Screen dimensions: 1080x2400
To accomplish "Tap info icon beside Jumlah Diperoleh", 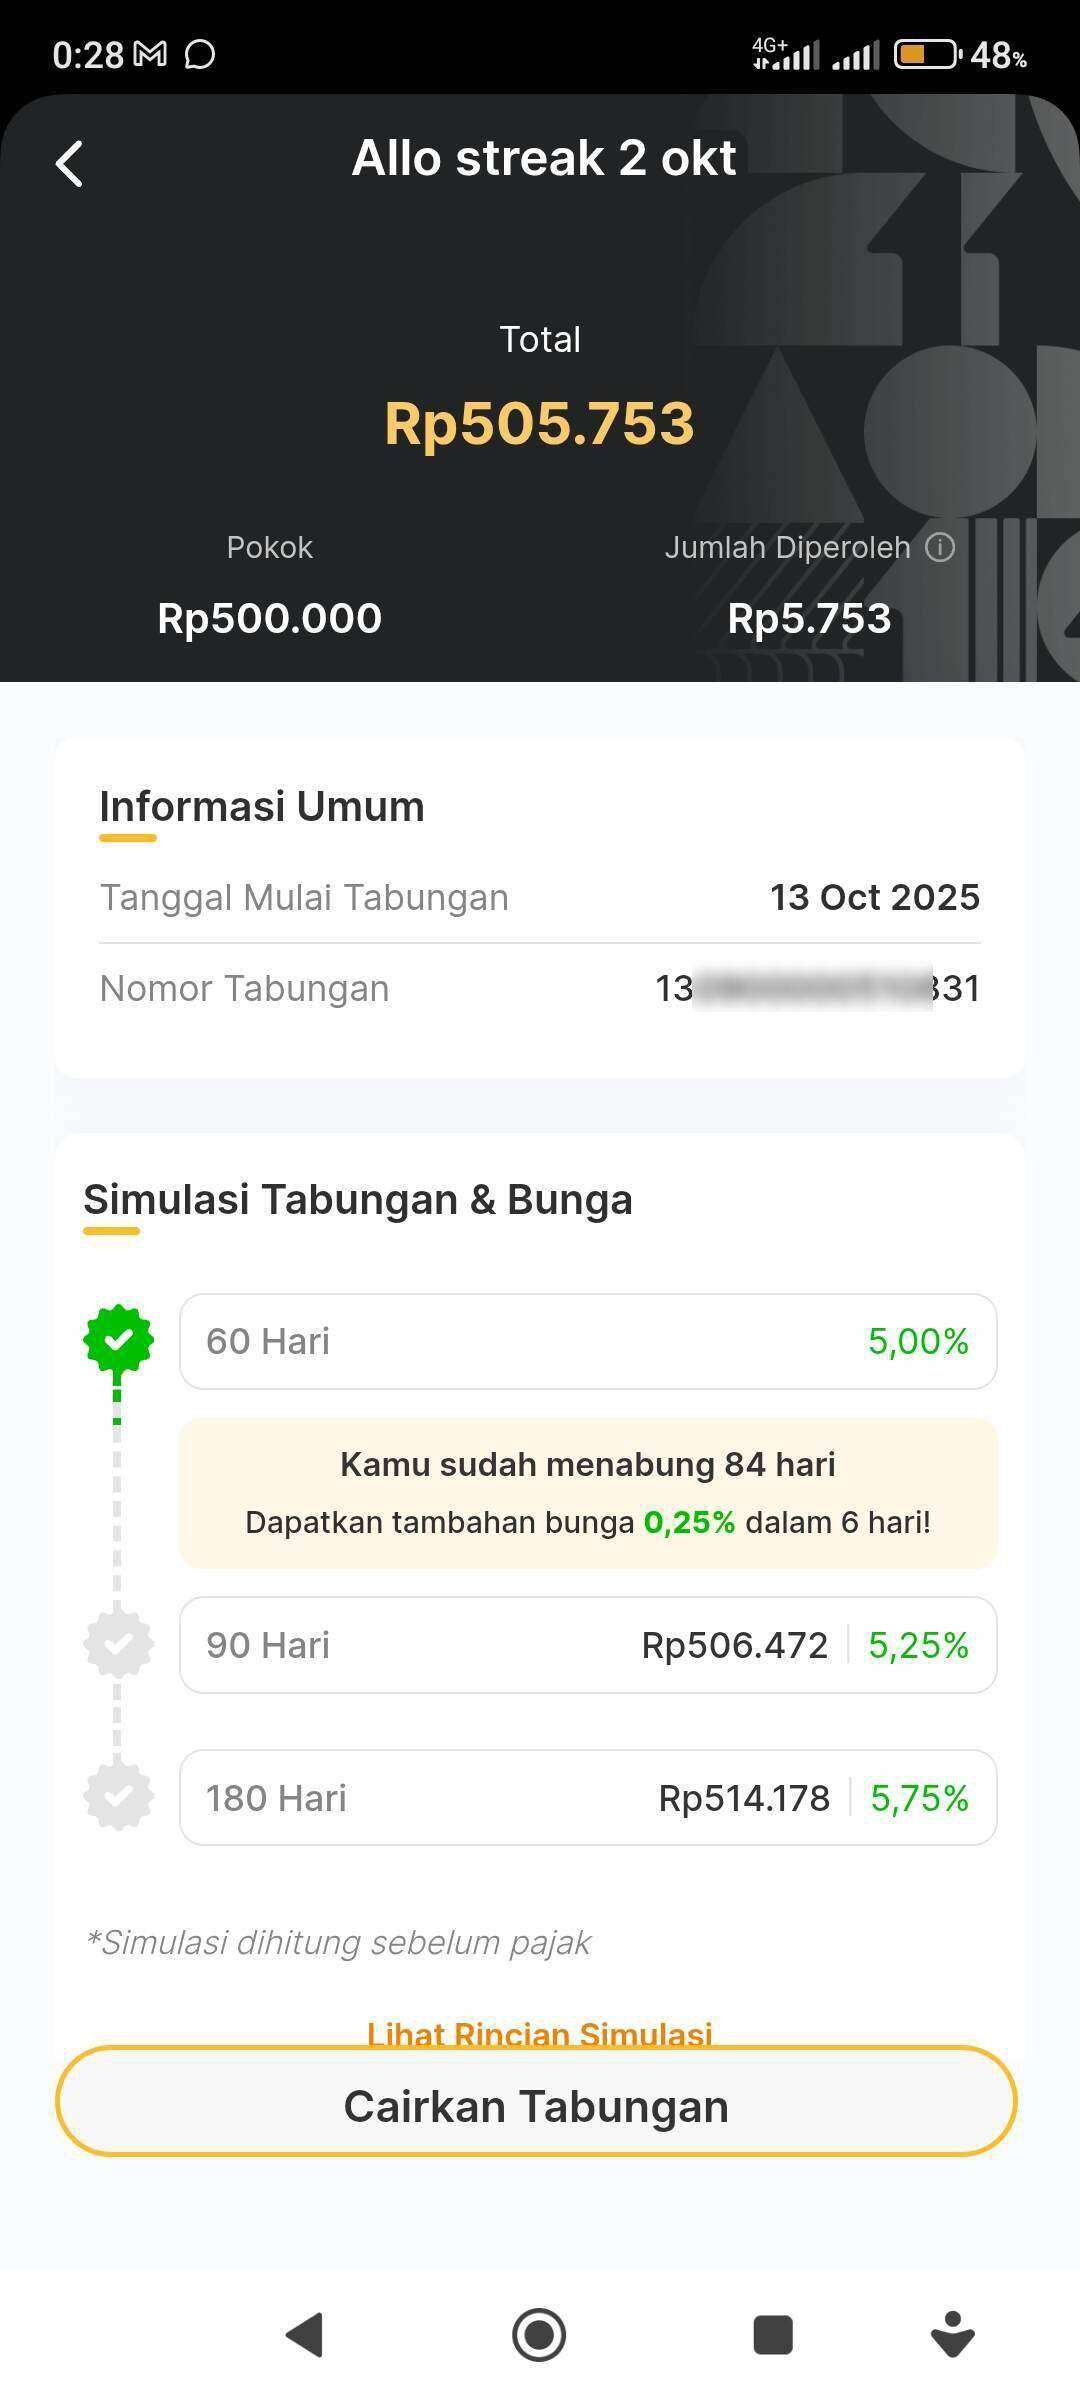I will click(940, 547).
